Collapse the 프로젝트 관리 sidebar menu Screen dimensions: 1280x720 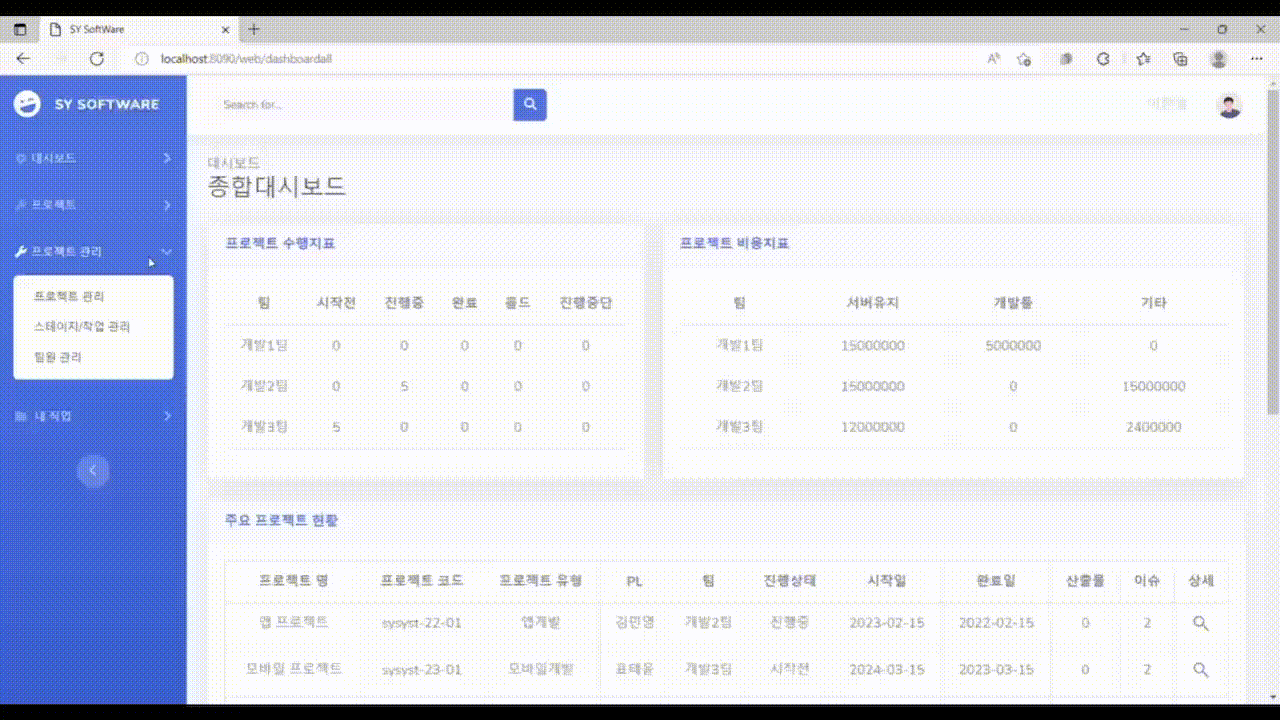93,251
